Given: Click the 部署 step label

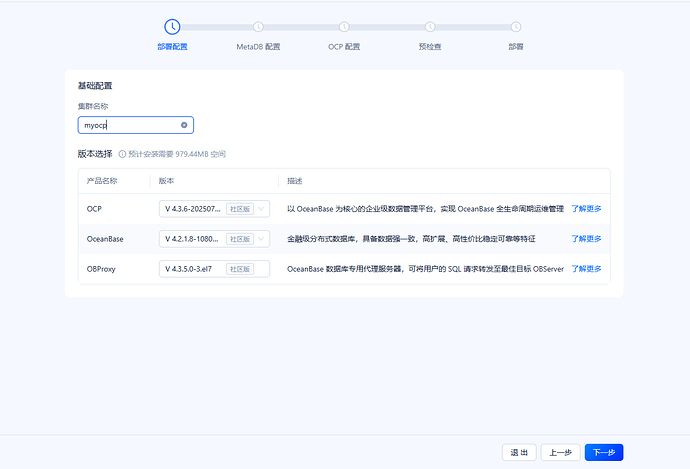Looking at the screenshot, I should [x=516, y=47].
